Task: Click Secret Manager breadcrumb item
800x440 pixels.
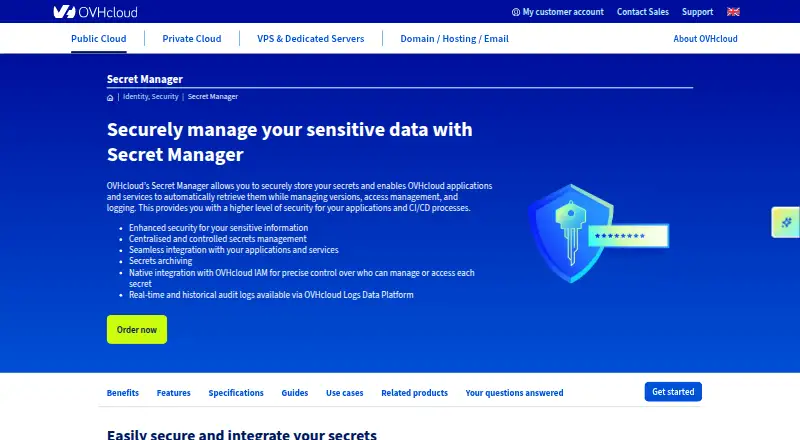Action: click(x=213, y=96)
